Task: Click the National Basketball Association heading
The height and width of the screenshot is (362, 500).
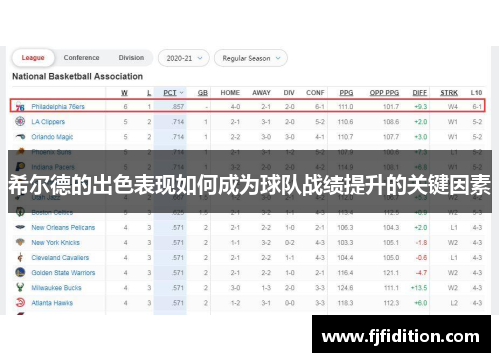Action: pyautogui.click(x=77, y=76)
